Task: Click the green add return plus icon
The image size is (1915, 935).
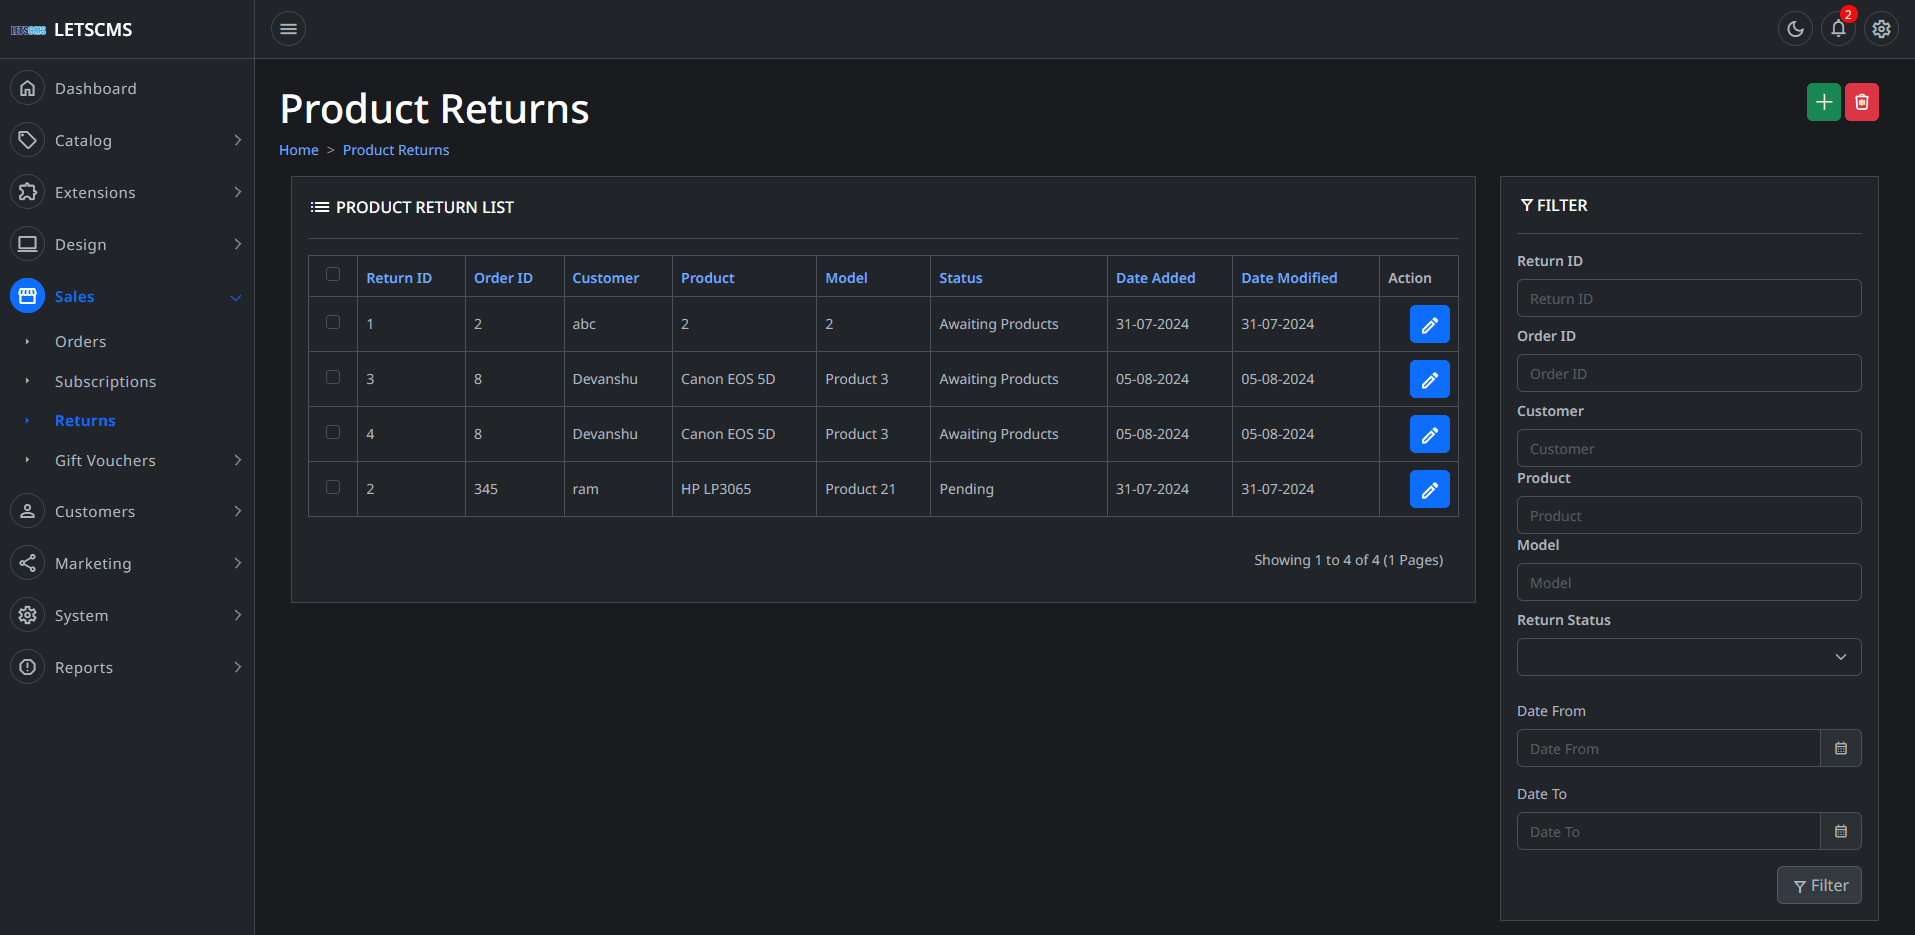Action: [x=1823, y=102]
